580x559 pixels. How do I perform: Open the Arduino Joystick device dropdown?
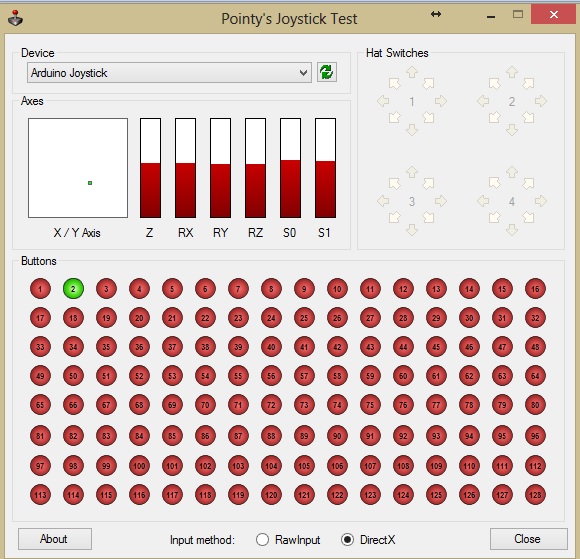click(169, 73)
